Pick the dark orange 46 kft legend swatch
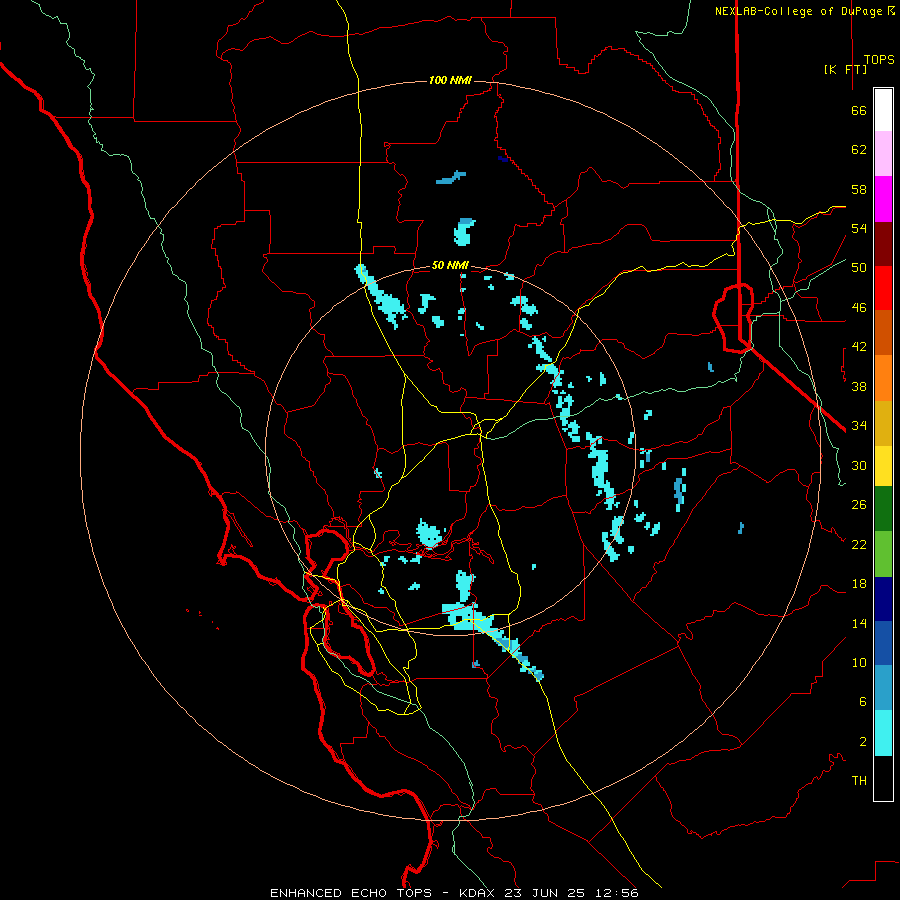This screenshot has height=900, width=900. point(883,333)
